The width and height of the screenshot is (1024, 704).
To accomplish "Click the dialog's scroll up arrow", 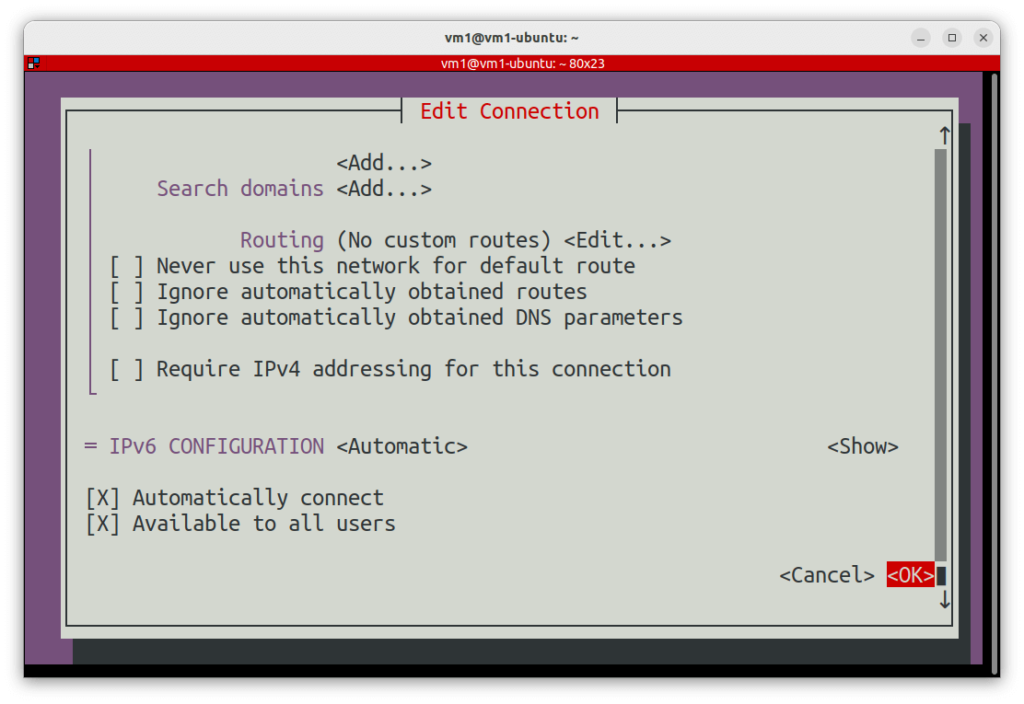I will tap(944, 136).
